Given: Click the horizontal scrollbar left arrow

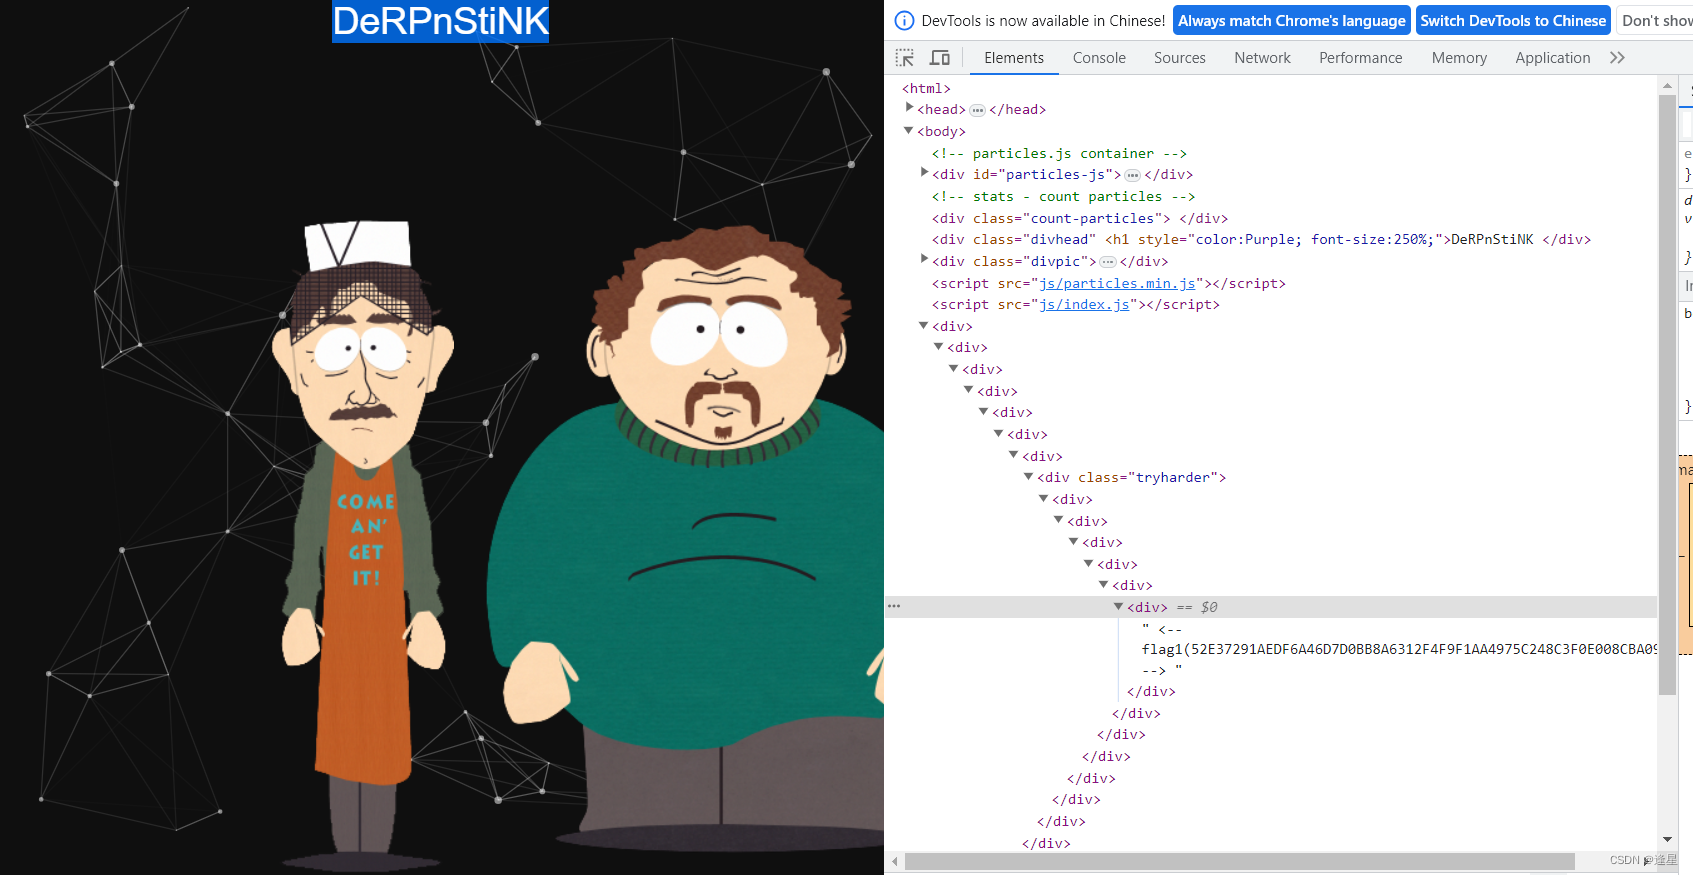Looking at the screenshot, I should [x=895, y=861].
